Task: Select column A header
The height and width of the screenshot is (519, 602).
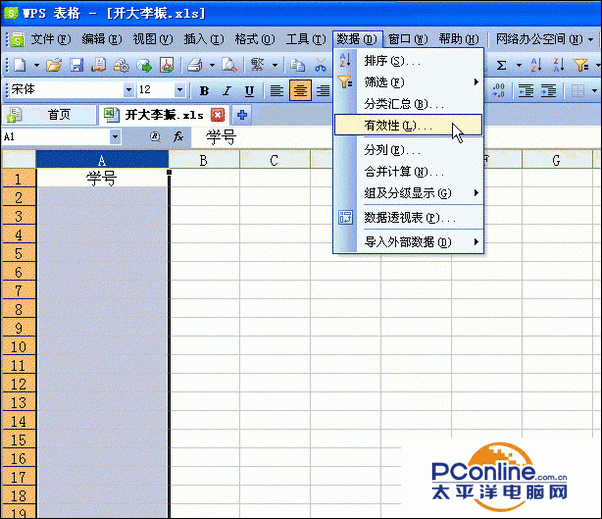Action: (x=102, y=160)
